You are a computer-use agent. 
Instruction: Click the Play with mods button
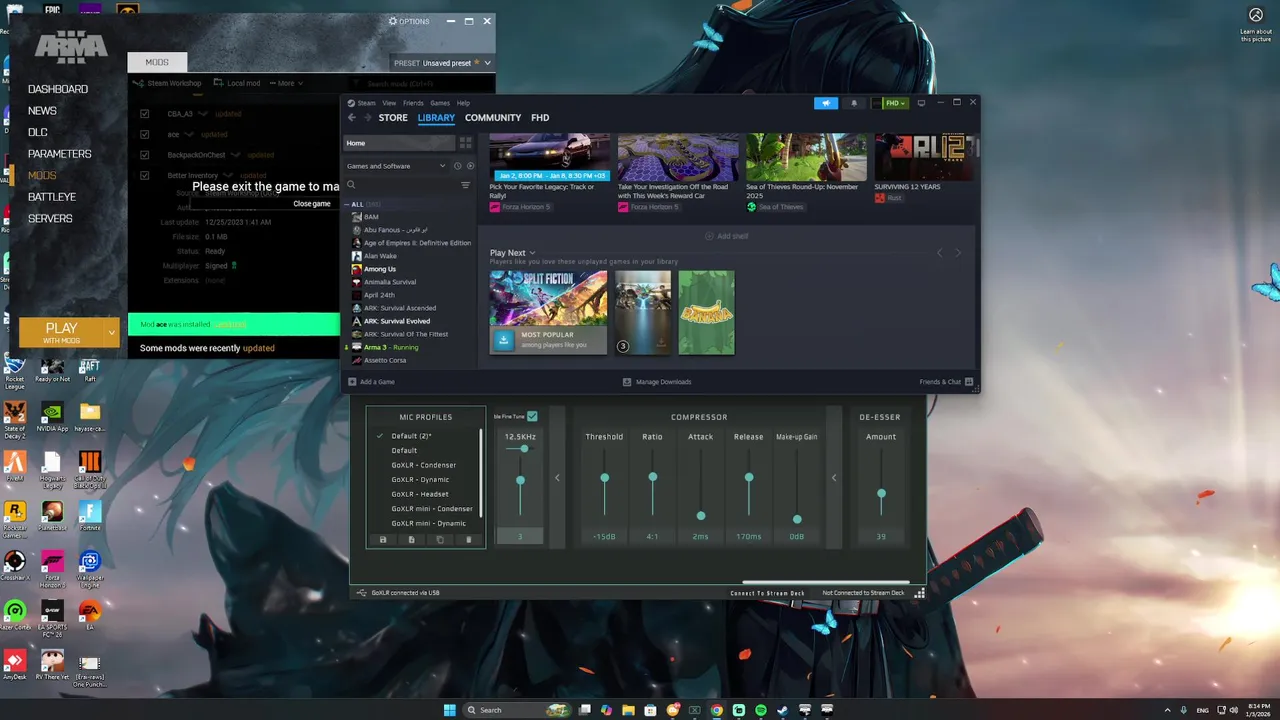point(61,333)
